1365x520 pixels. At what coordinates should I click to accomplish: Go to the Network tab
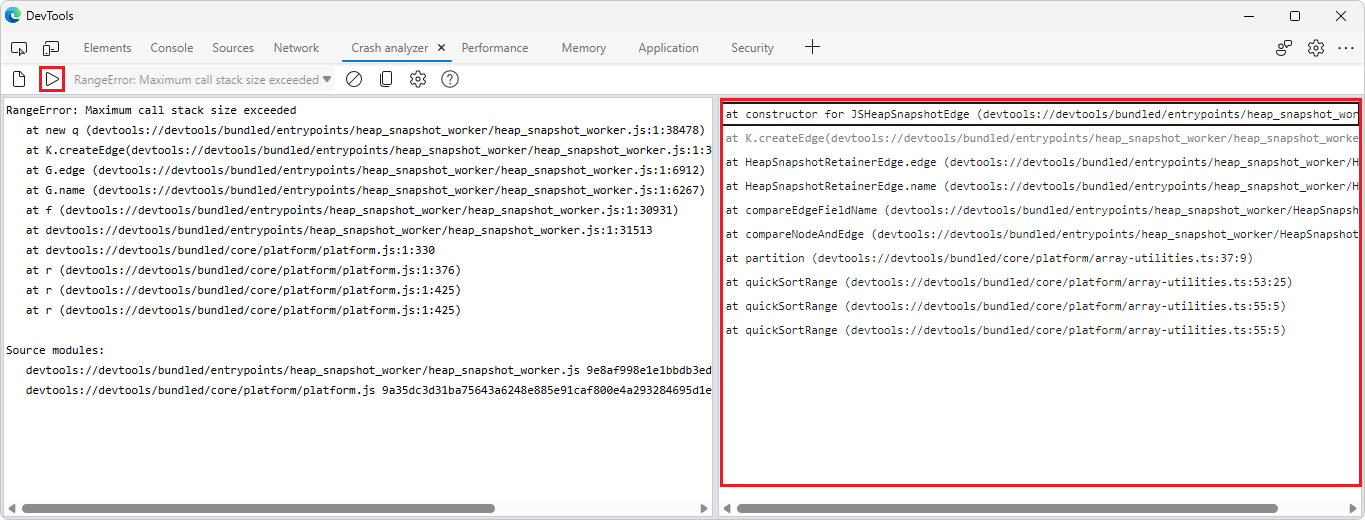click(296, 48)
